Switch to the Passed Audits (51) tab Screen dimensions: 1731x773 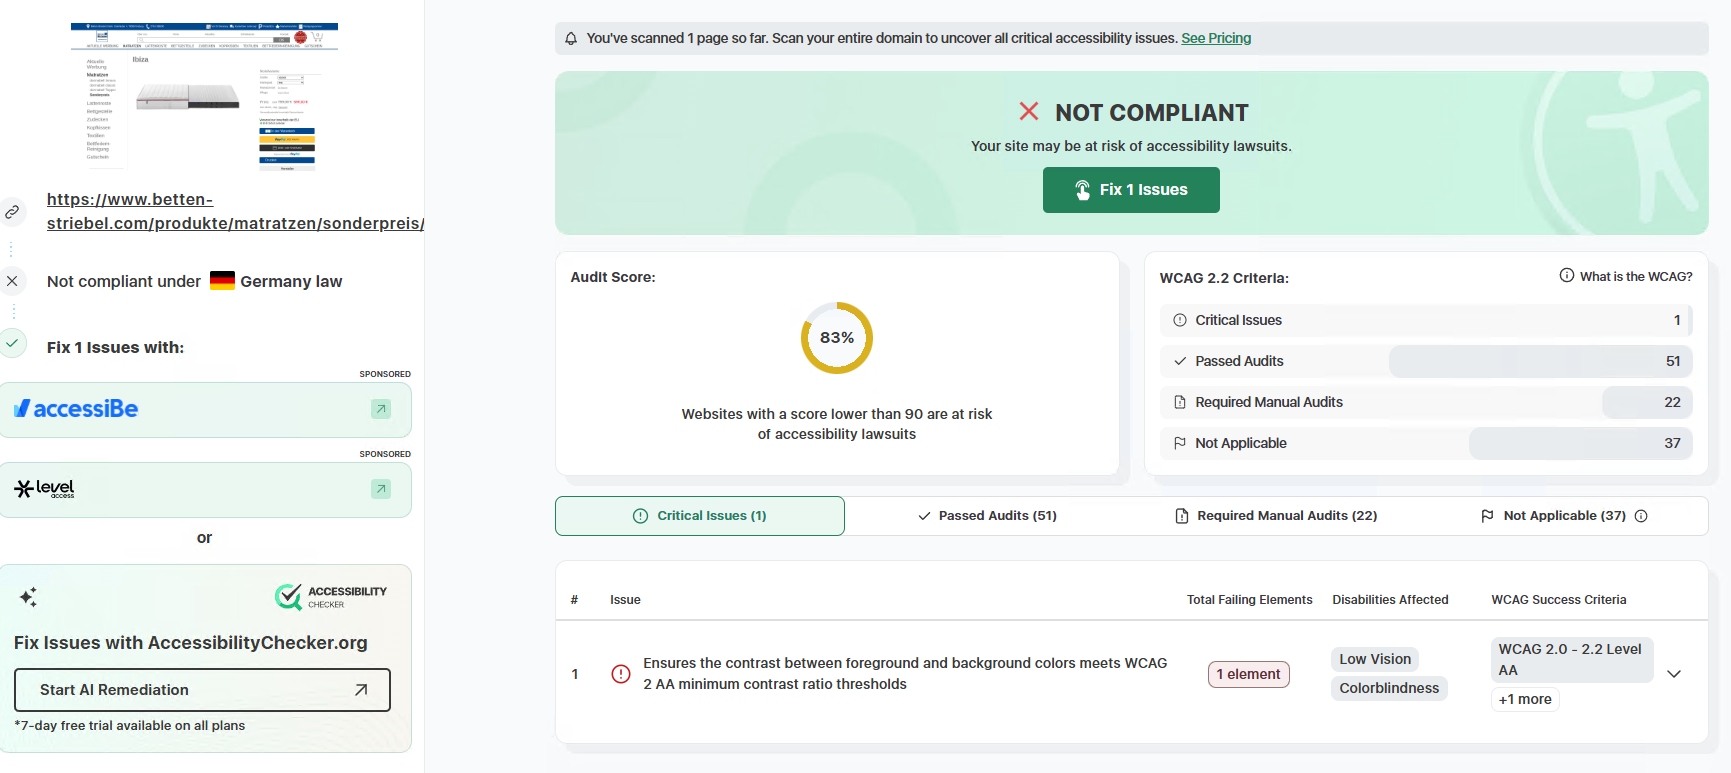[987, 516]
